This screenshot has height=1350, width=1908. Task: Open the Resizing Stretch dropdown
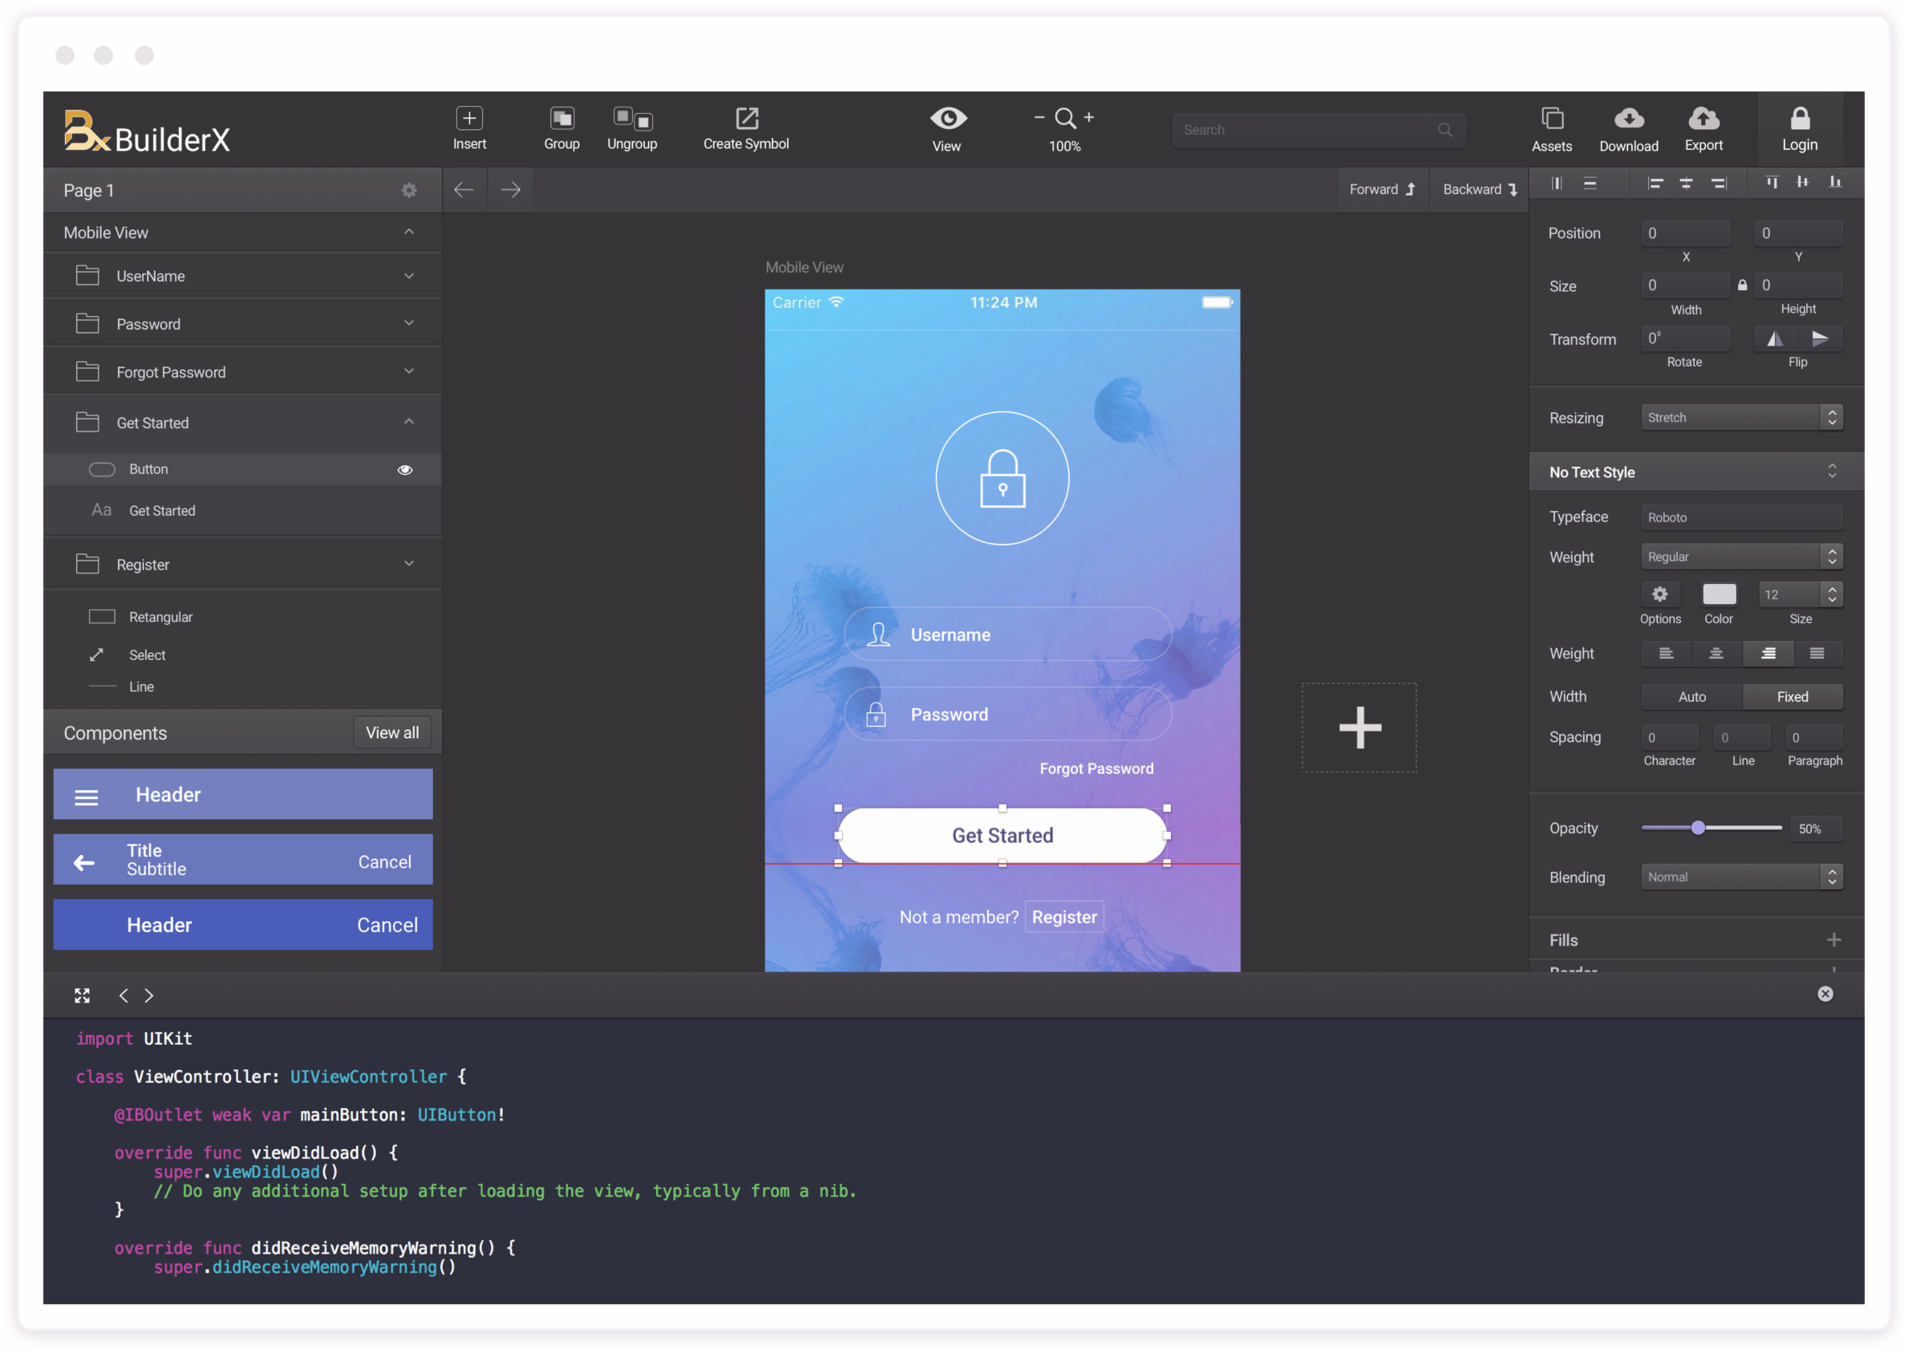pyautogui.click(x=1741, y=418)
